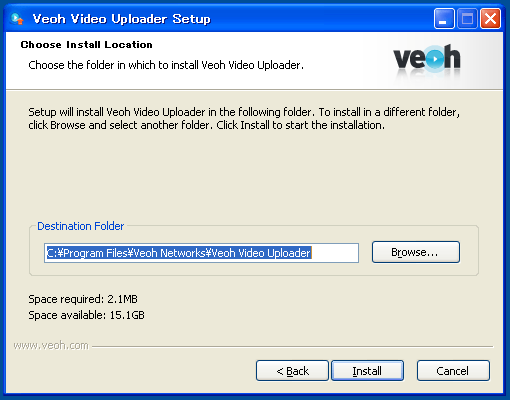This screenshot has width=510, height=400.
Task: Close the Setup window with red X
Action: click(x=490, y=19)
